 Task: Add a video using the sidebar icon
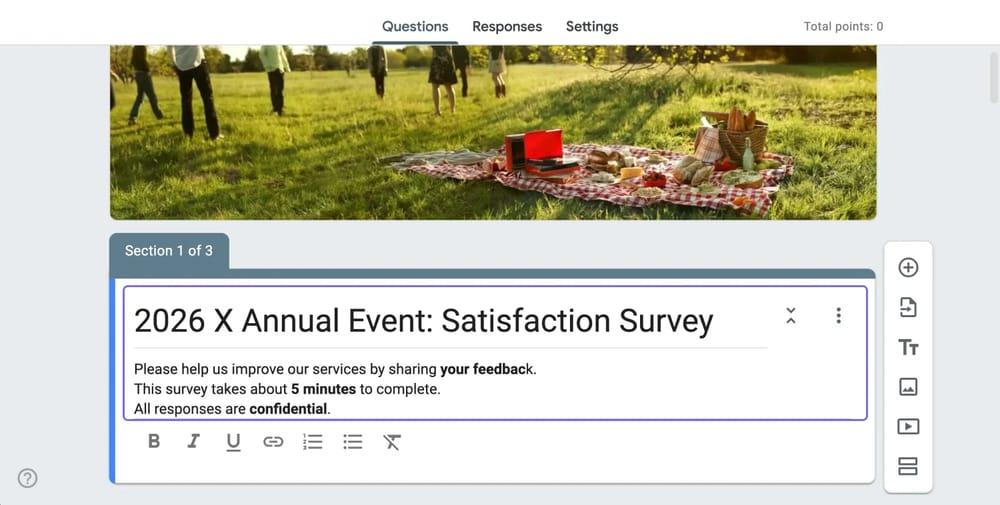[x=908, y=427]
